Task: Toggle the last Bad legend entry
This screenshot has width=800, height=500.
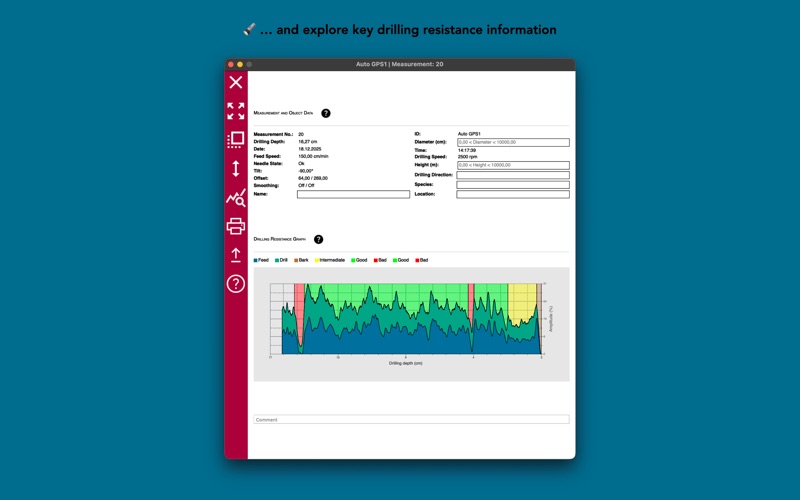Action: coord(421,260)
